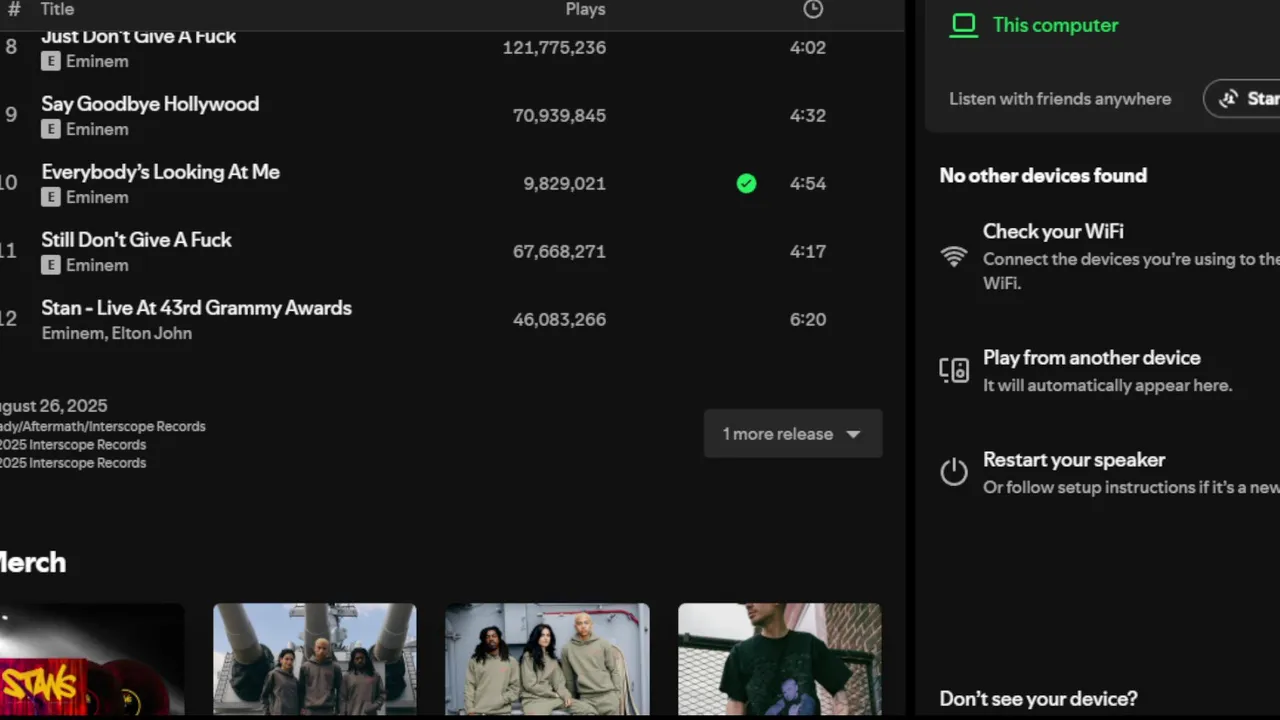The width and height of the screenshot is (1280, 720).
Task: Click the Play from another device icon
Action: [954, 370]
